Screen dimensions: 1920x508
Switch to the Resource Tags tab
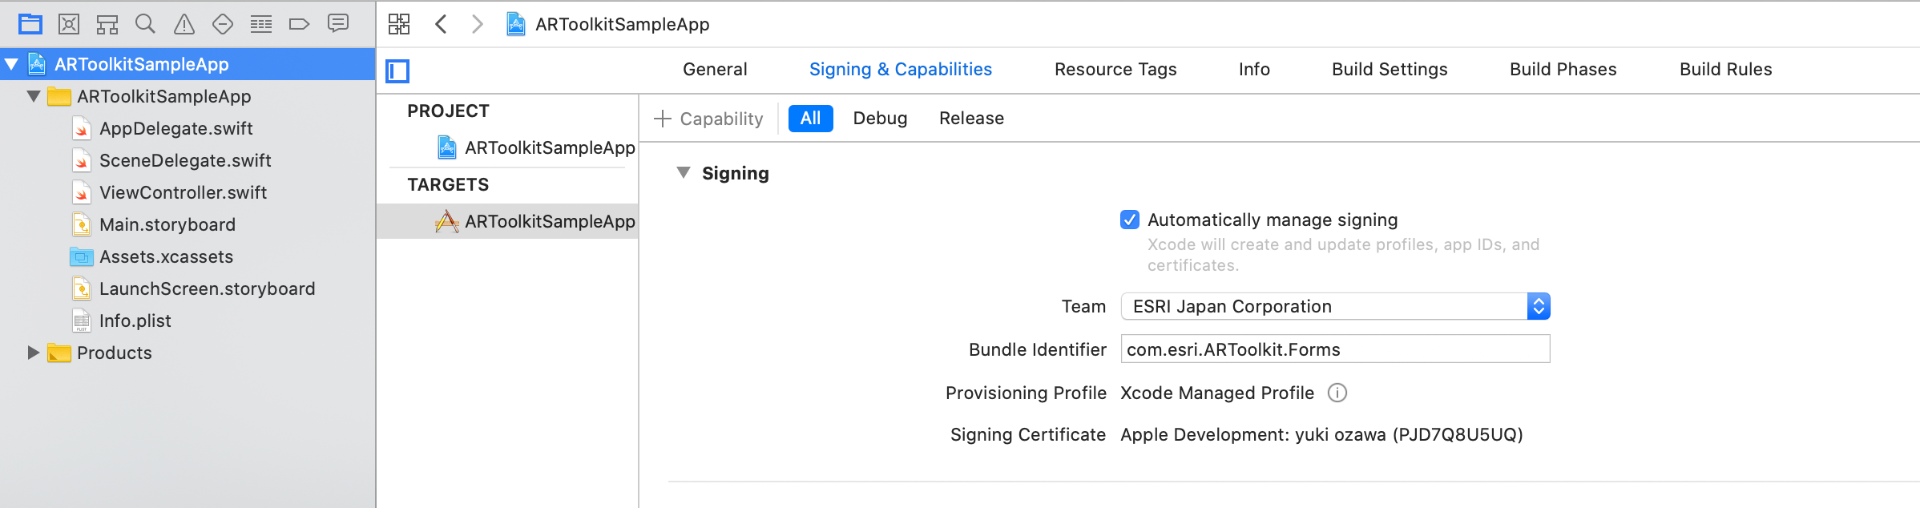click(x=1115, y=69)
